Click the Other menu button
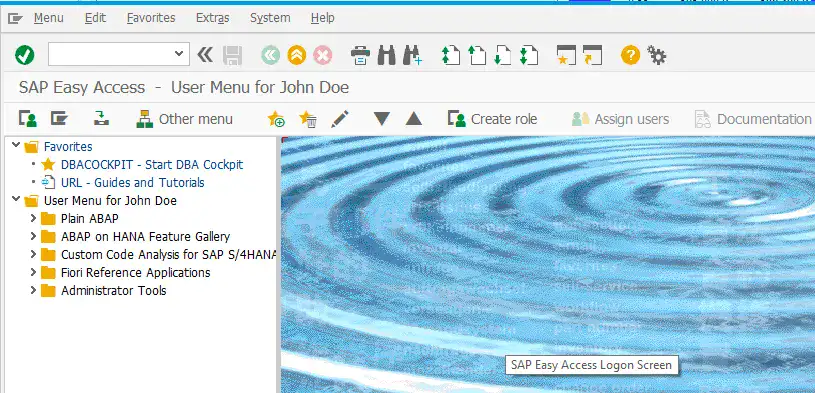 [185, 119]
